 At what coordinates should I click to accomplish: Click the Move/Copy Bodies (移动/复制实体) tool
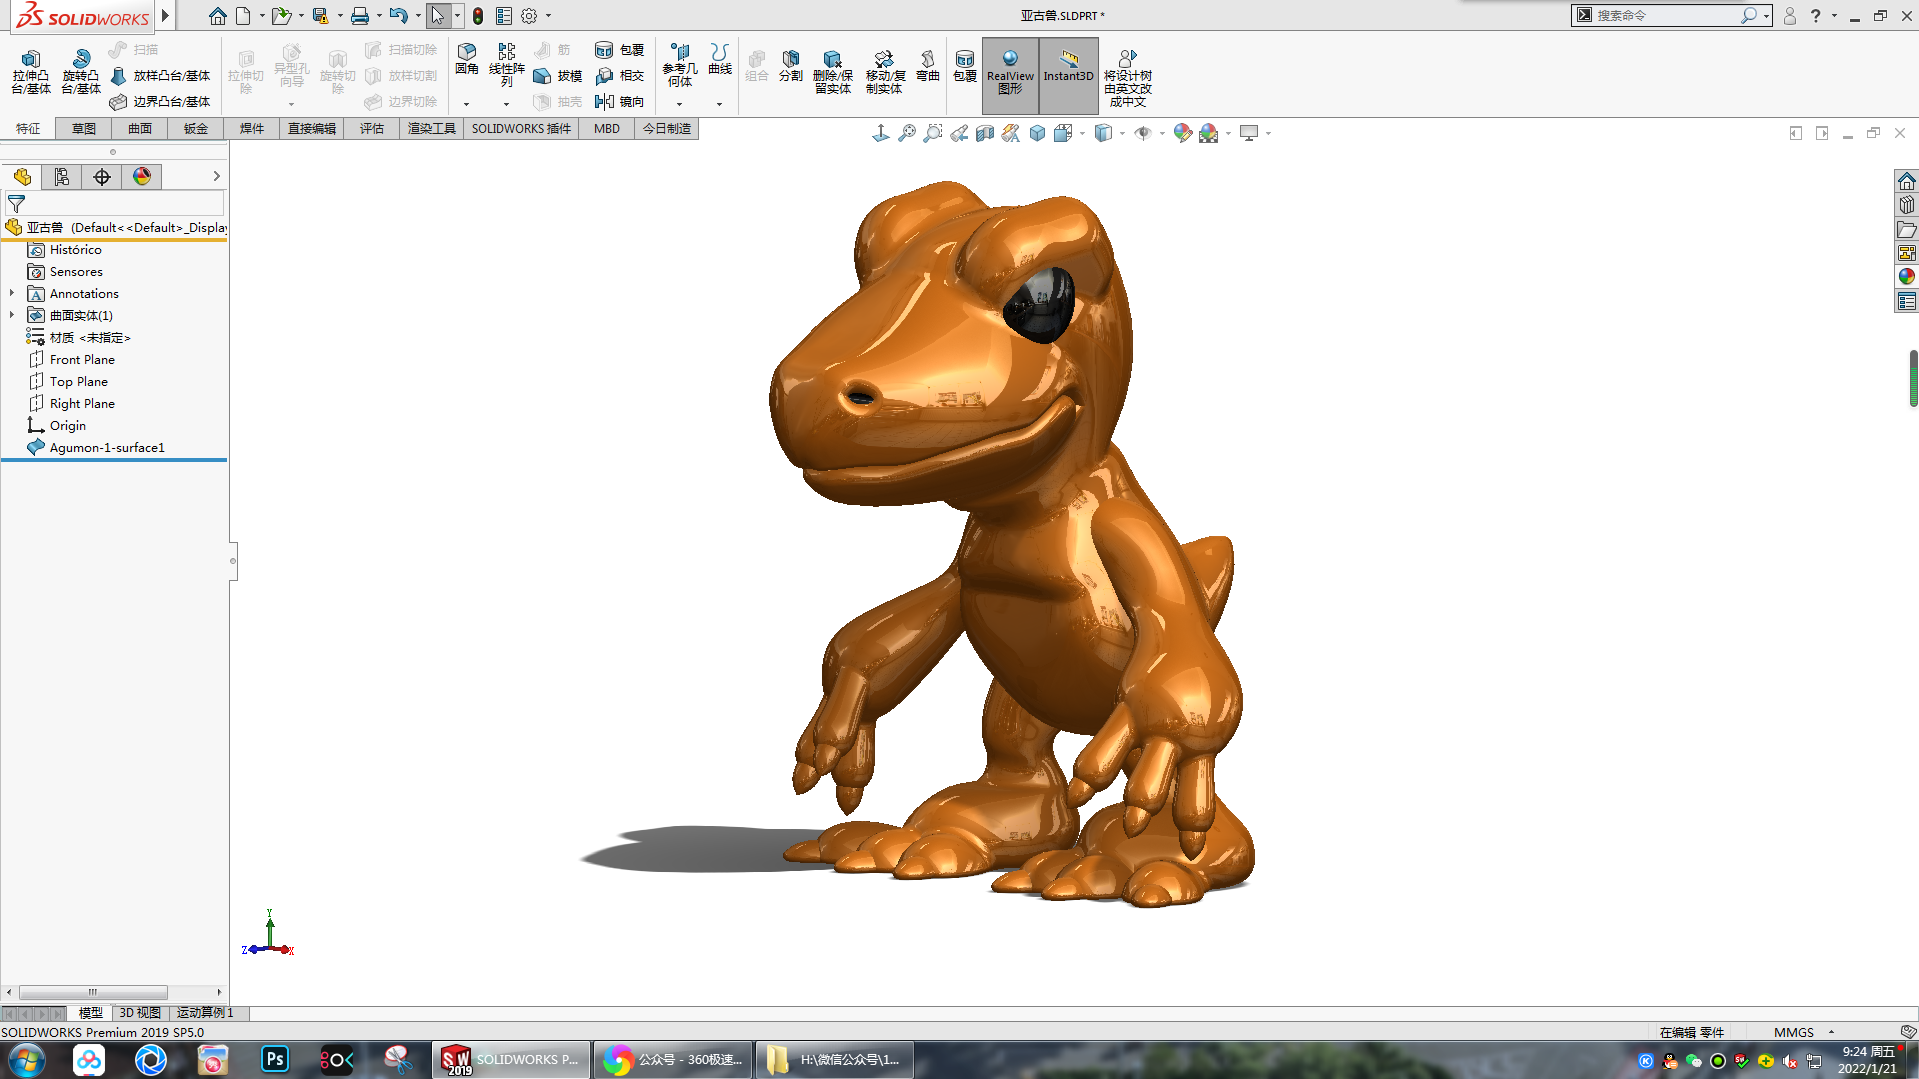885,72
